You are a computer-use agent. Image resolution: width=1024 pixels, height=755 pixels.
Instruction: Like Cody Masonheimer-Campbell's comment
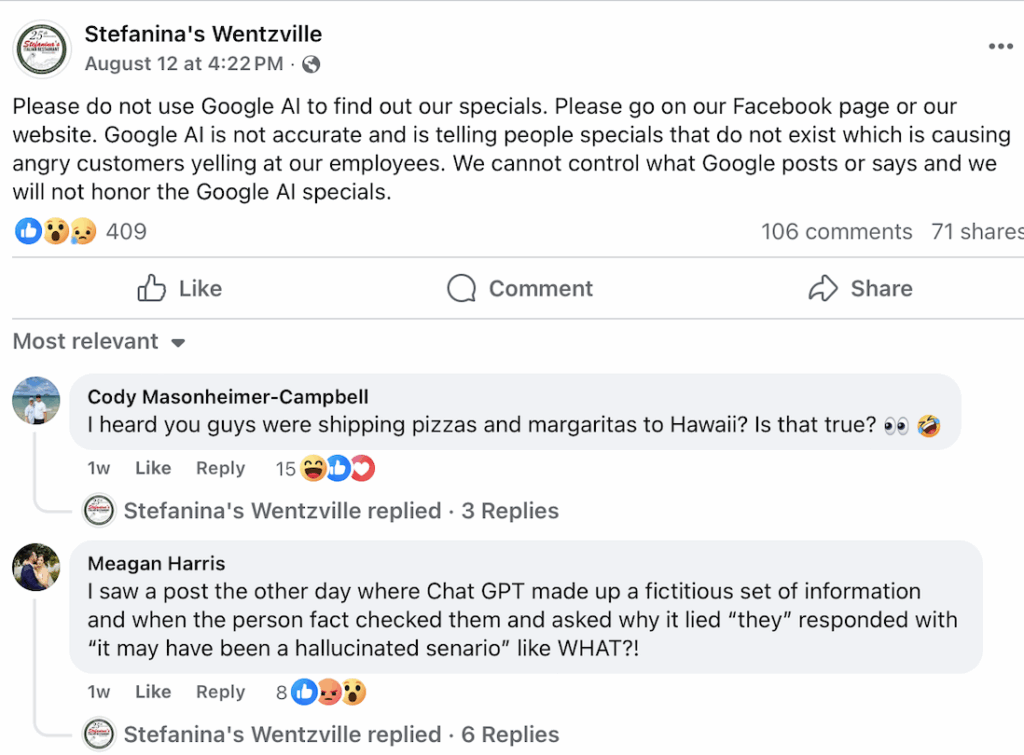[x=153, y=468]
